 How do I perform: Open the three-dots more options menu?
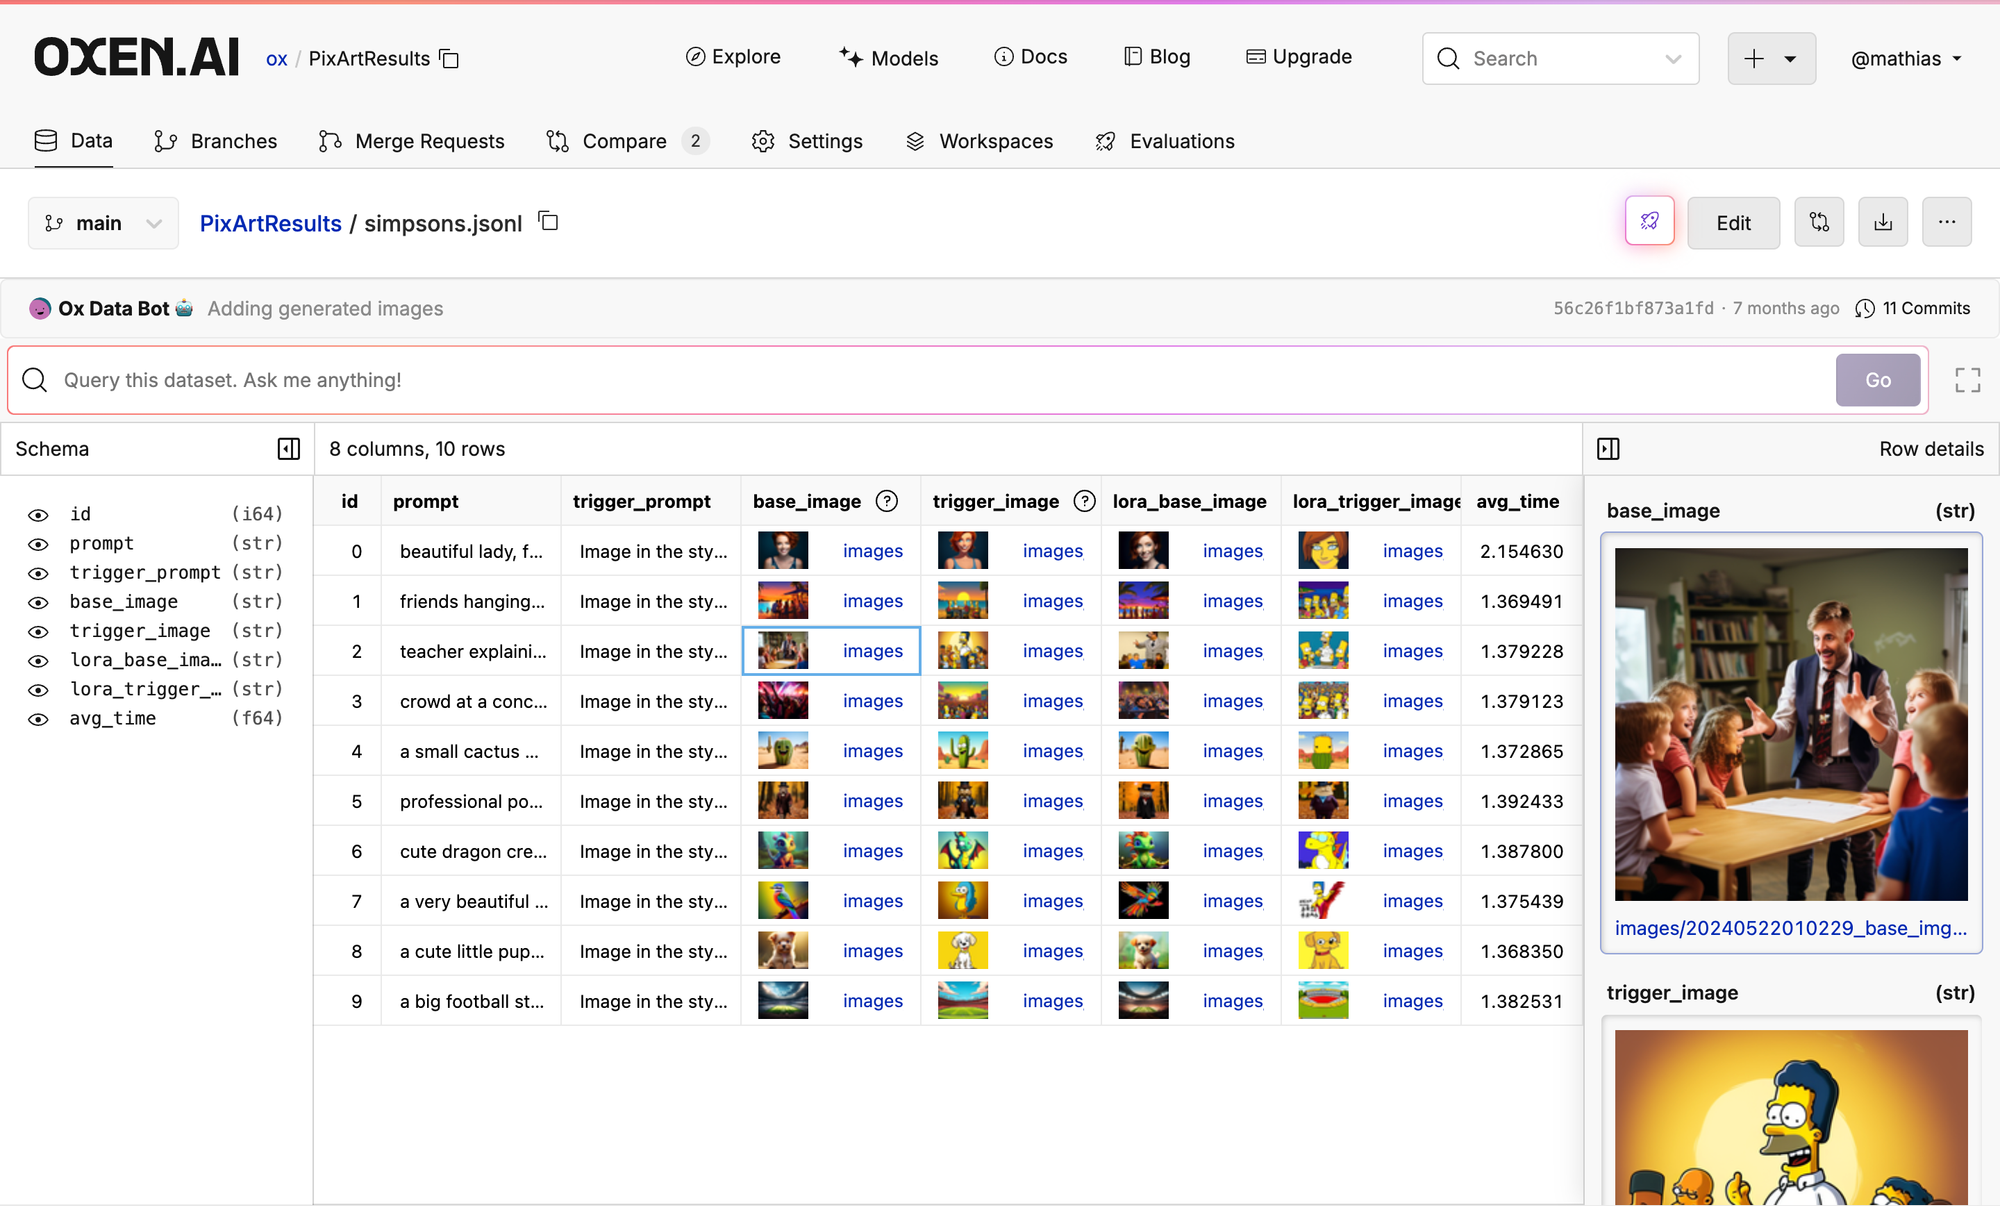tap(1946, 222)
